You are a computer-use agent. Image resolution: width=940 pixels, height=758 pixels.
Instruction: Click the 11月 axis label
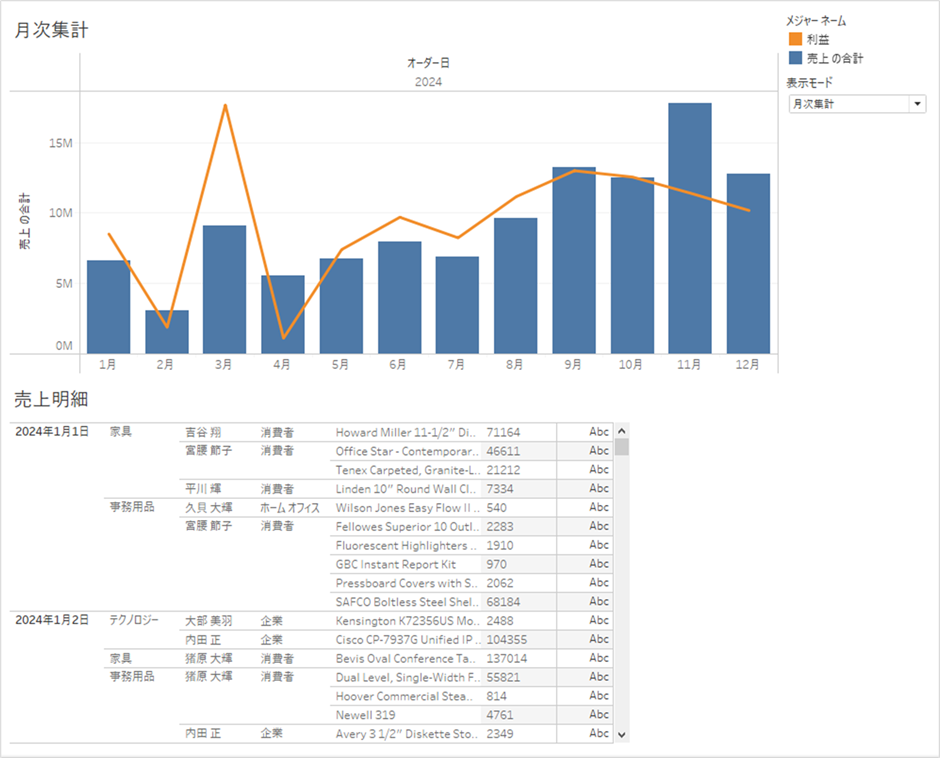click(689, 365)
